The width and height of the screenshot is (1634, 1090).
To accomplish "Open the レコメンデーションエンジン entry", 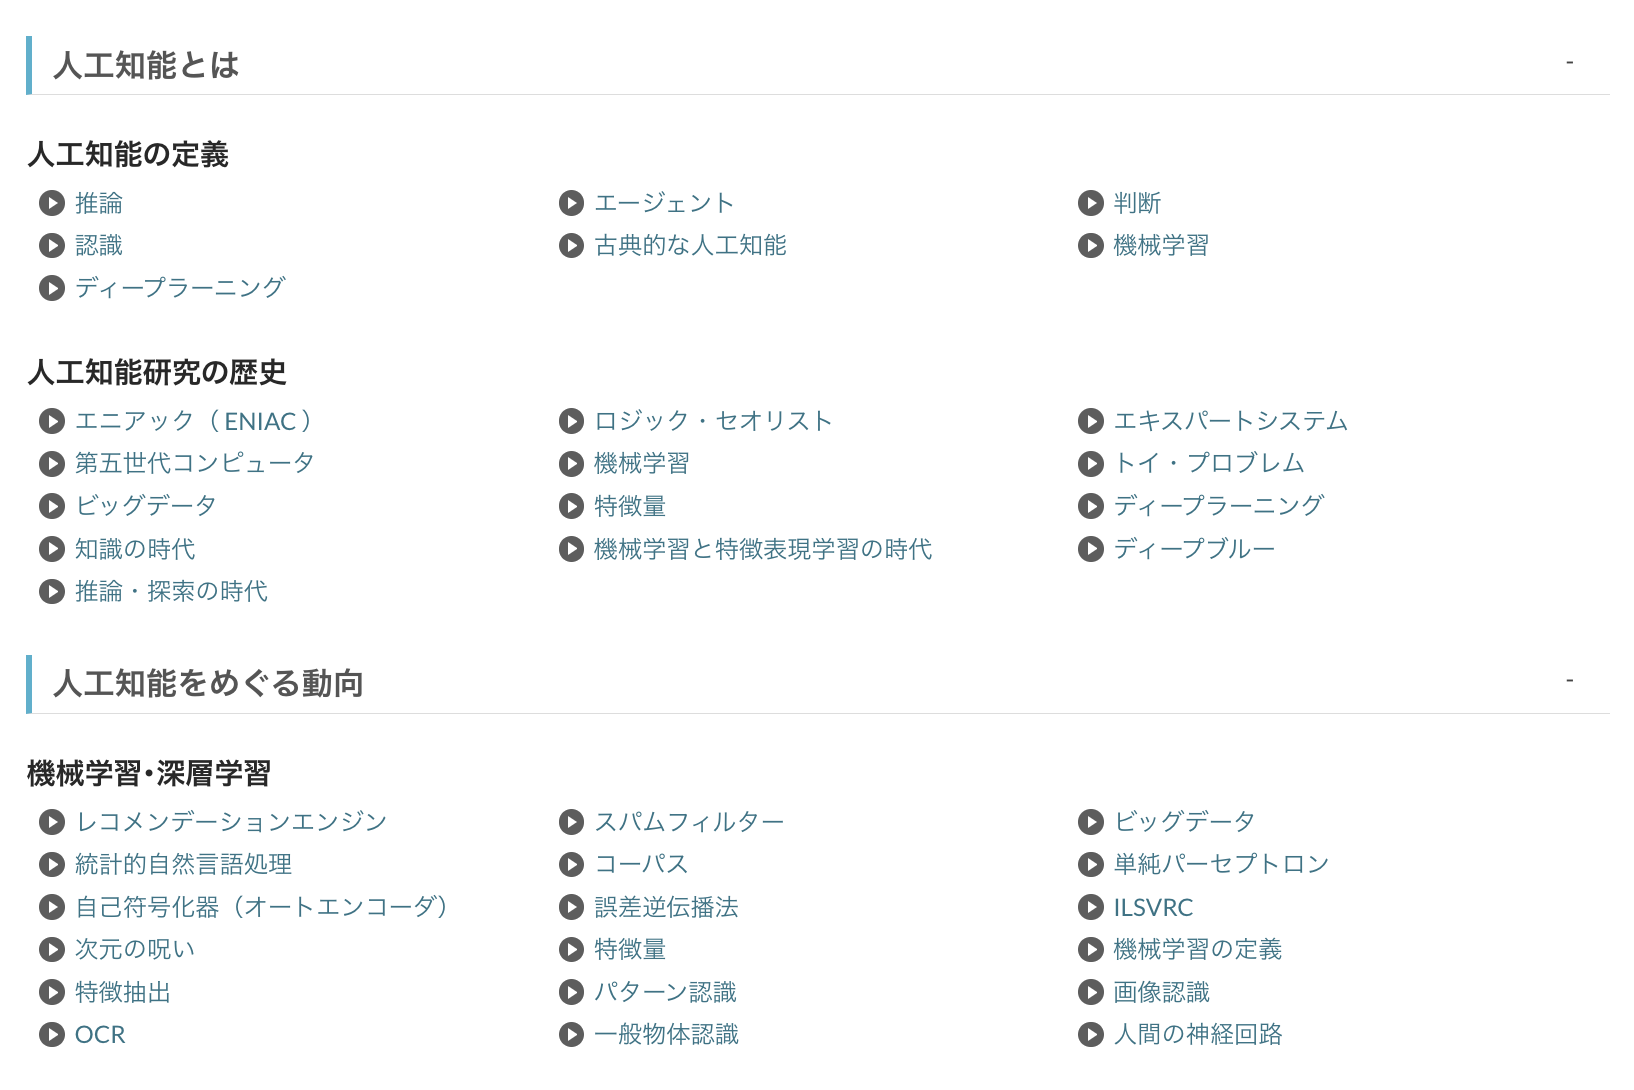I will (230, 821).
